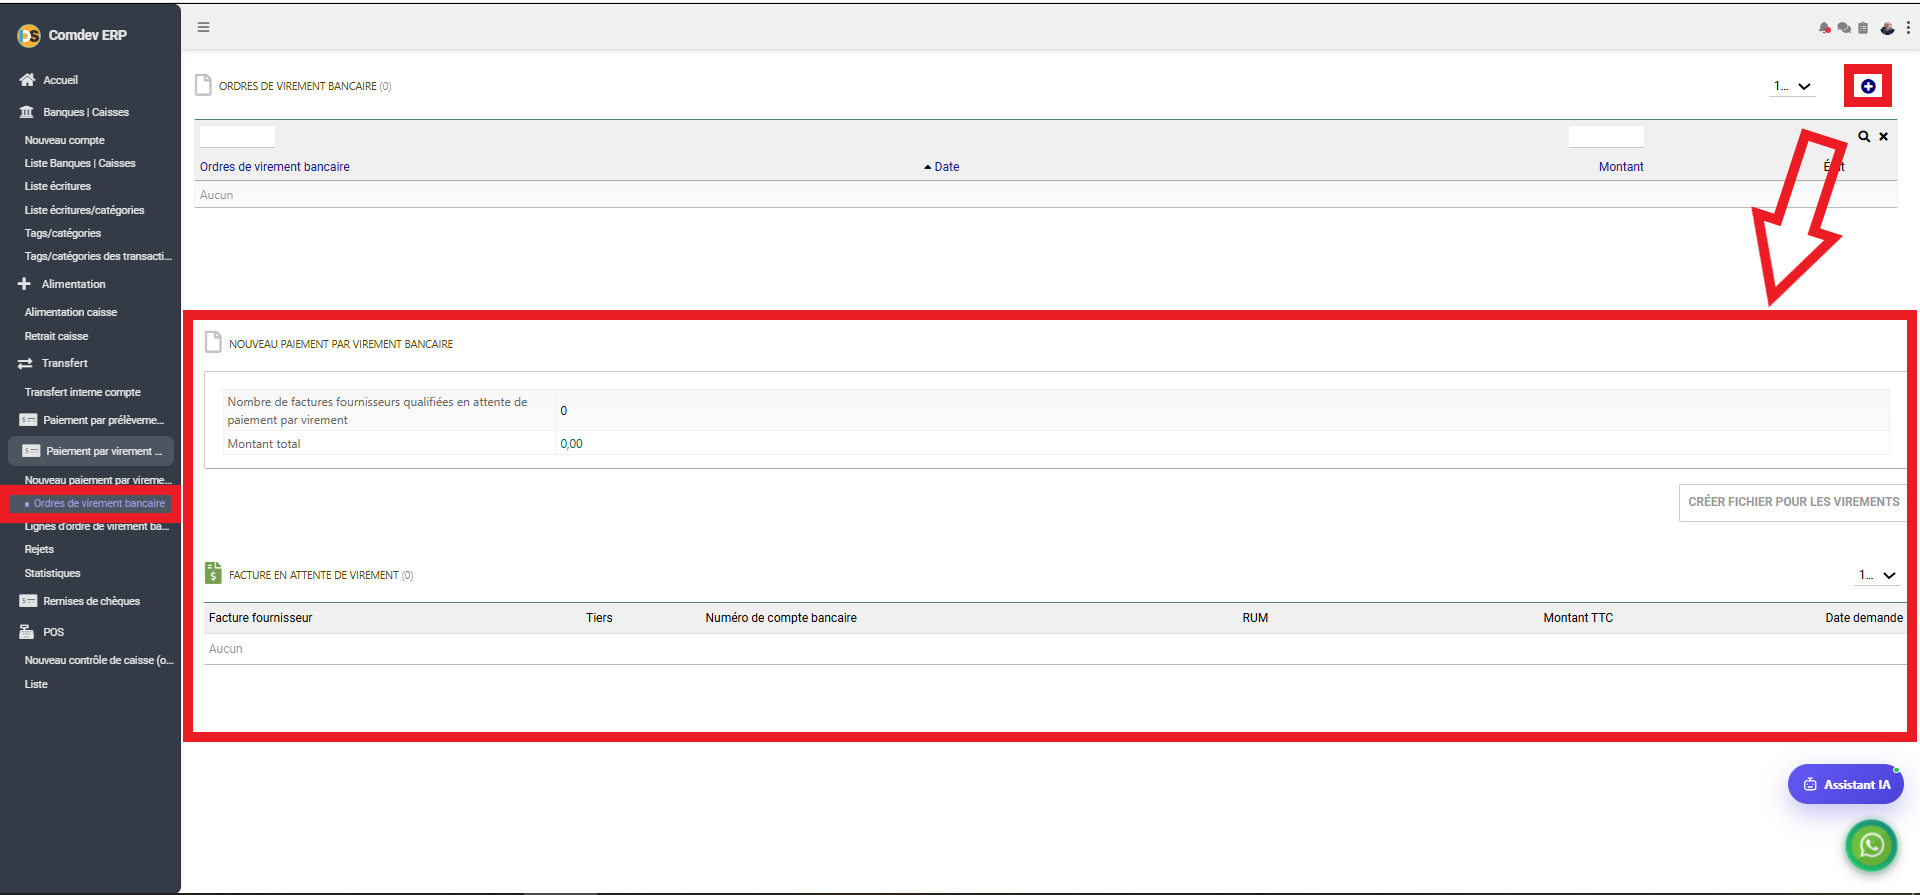Open Liste under POS section

point(36,684)
